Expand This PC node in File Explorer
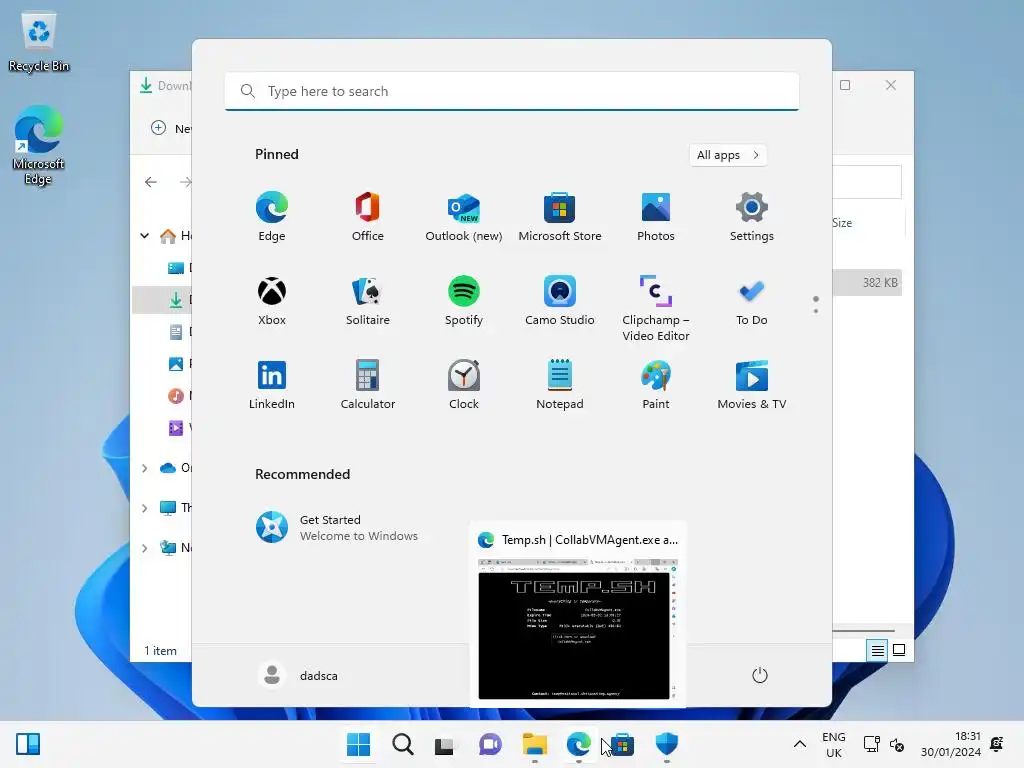The width and height of the screenshot is (1024, 768). pos(144,507)
